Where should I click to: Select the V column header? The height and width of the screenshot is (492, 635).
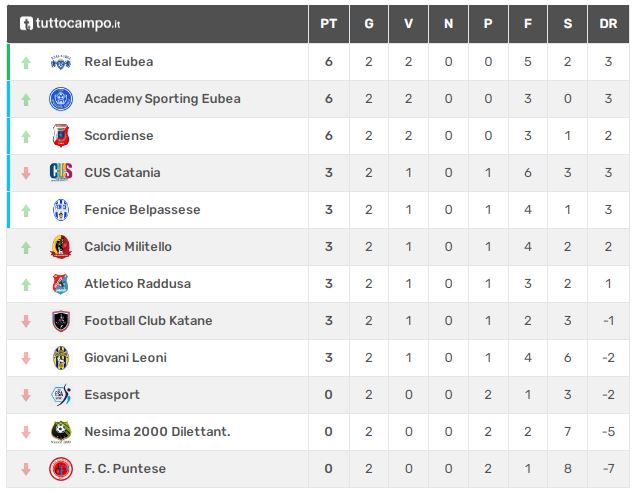(408, 23)
